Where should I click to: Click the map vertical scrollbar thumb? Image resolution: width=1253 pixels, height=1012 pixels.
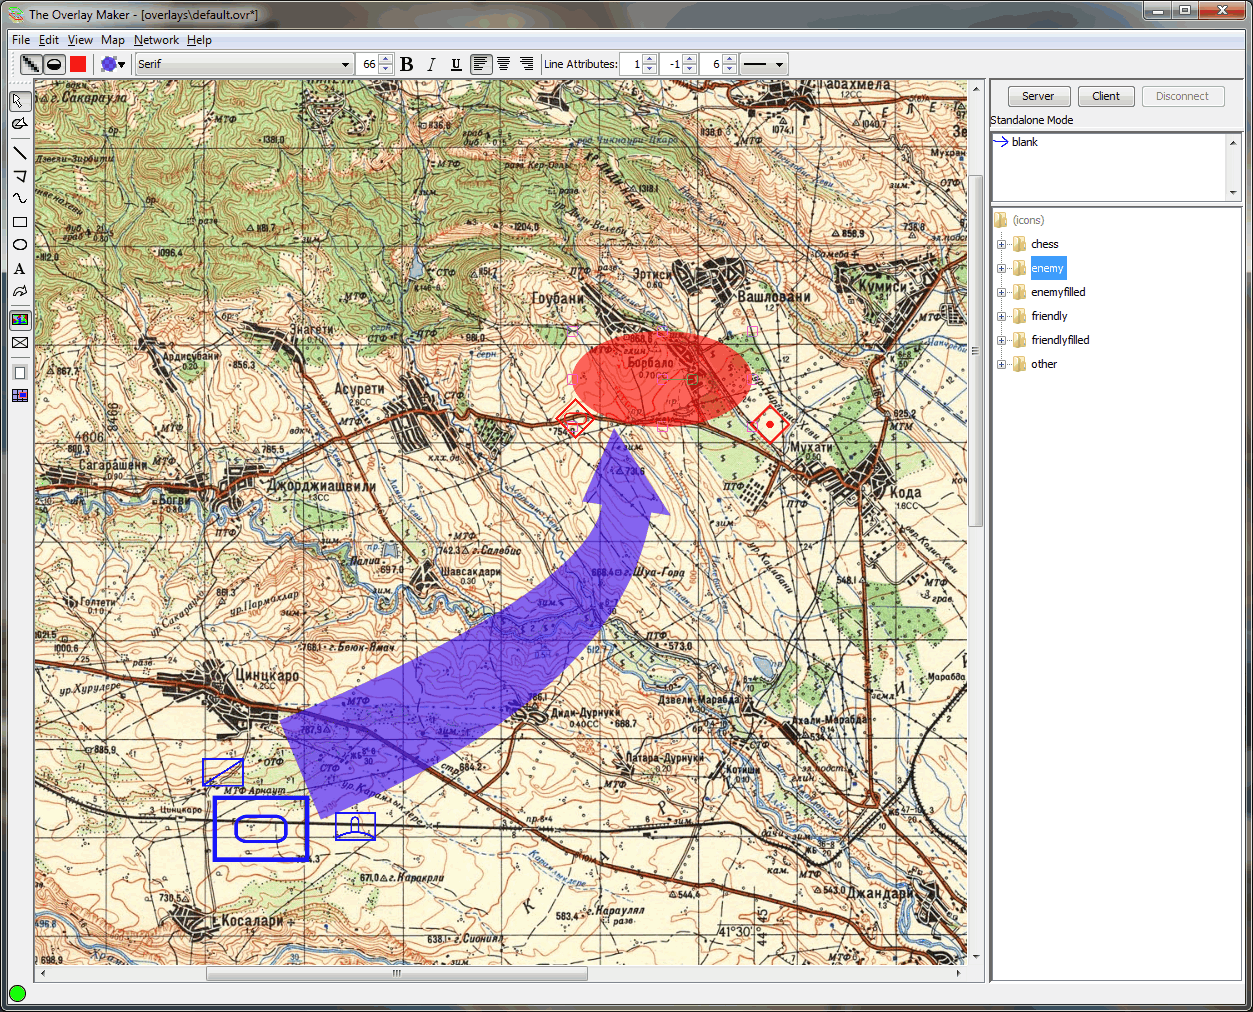[x=975, y=350]
